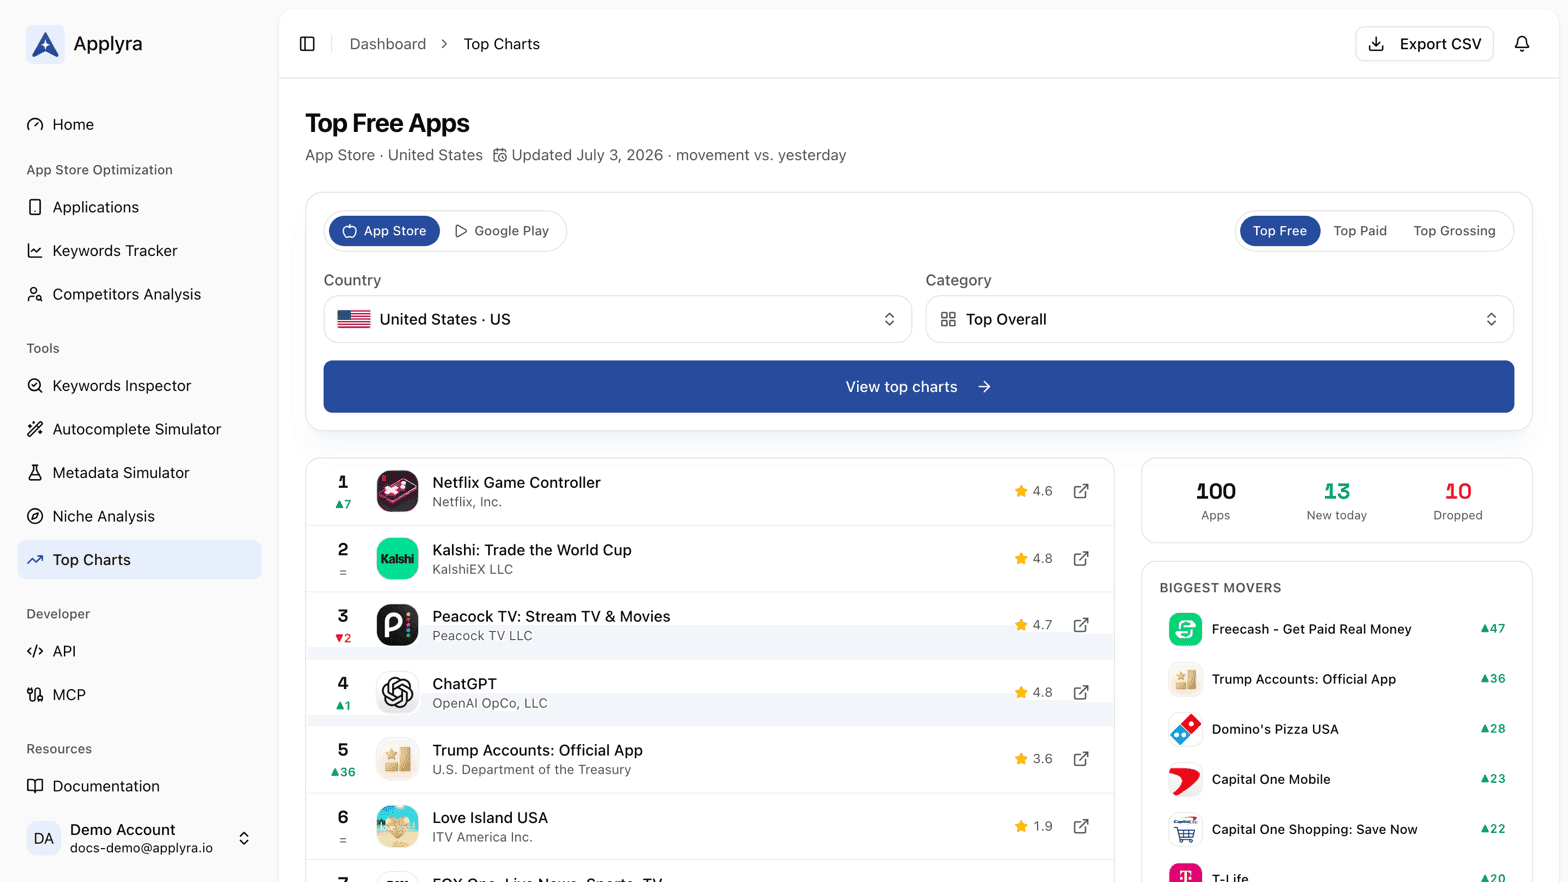This screenshot has width=1568, height=882.
Task: Click Freecash icon in Biggest Movers
Action: [x=1185, y=629]
